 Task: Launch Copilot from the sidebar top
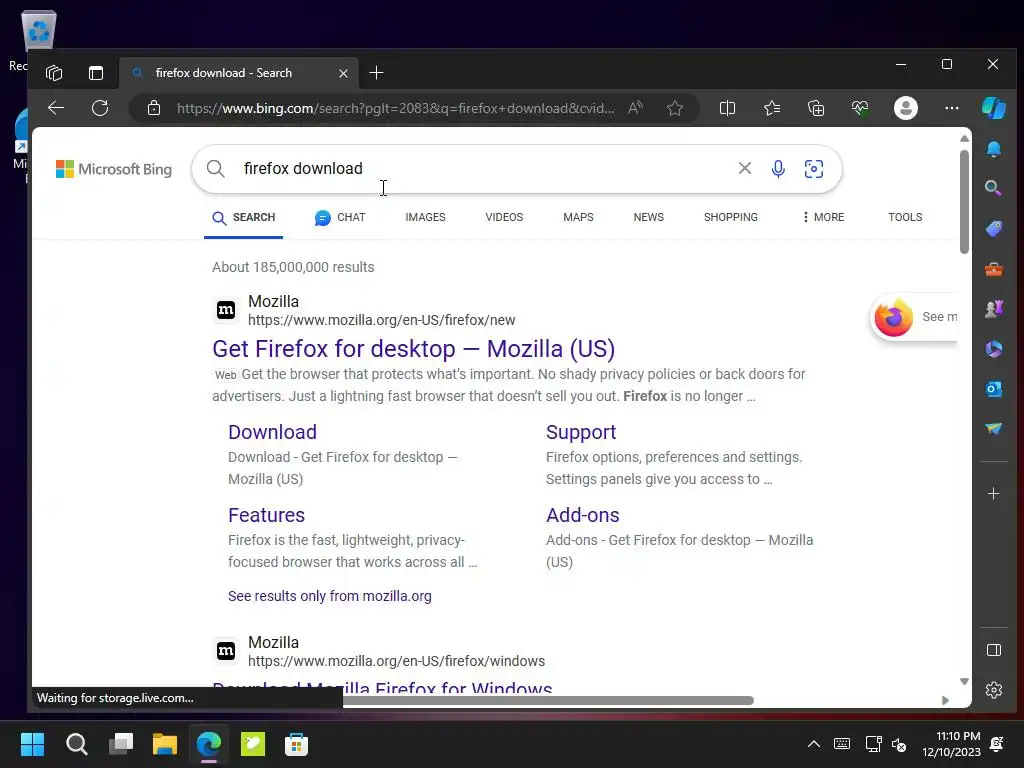[x=994, y=108]
